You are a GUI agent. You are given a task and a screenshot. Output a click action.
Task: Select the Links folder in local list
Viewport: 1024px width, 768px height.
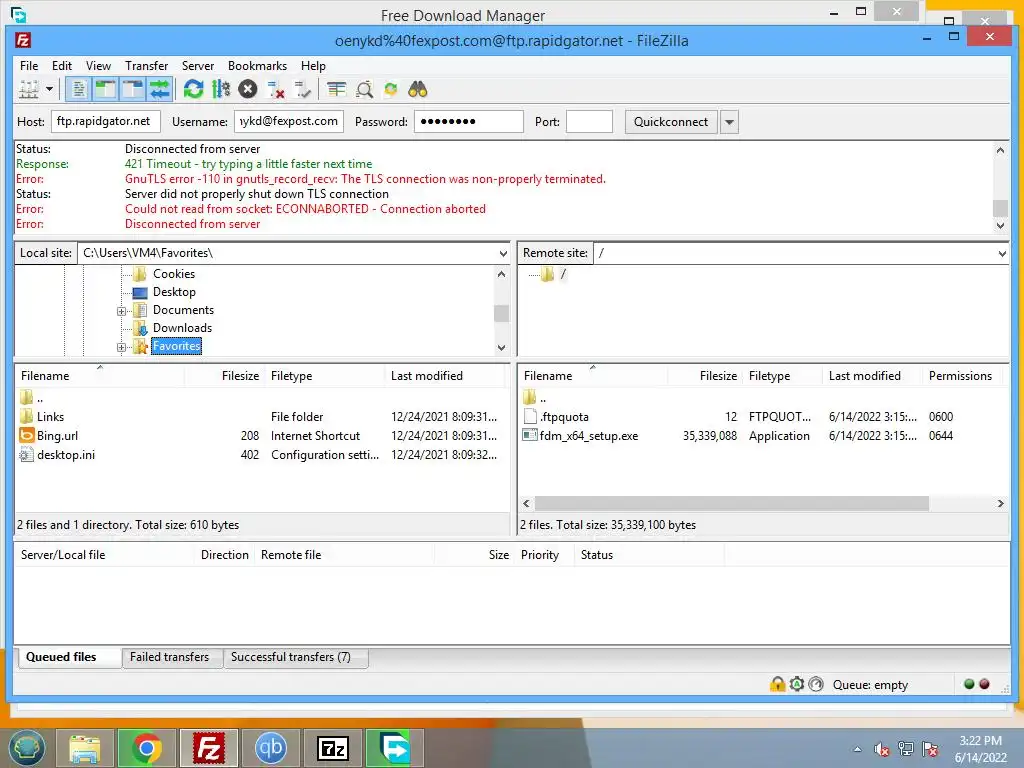click(x=50, y=417)
